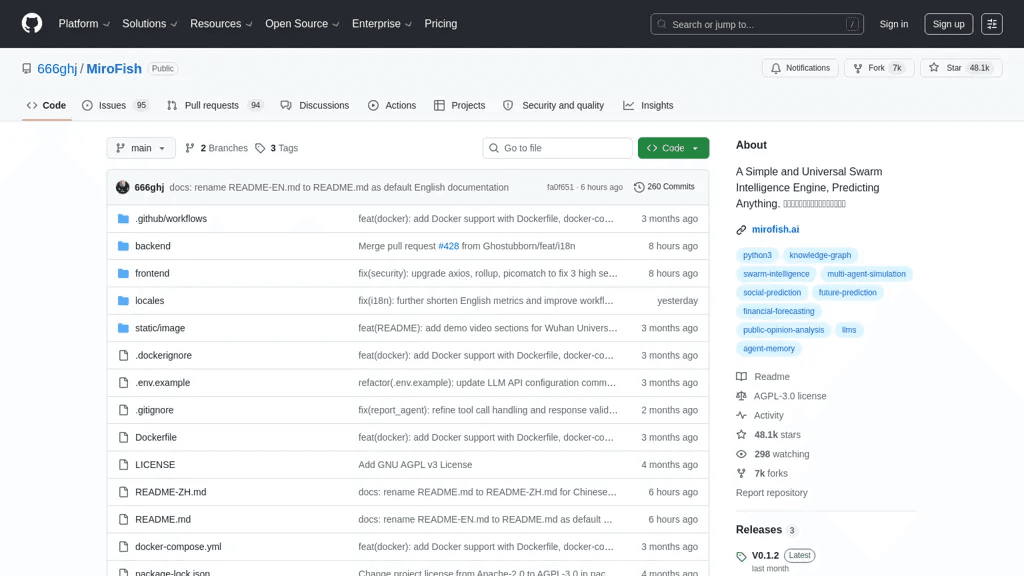The image size is (1024, 576).
Task: View the V0.1.2 release tag
Action: click(765, 555)
